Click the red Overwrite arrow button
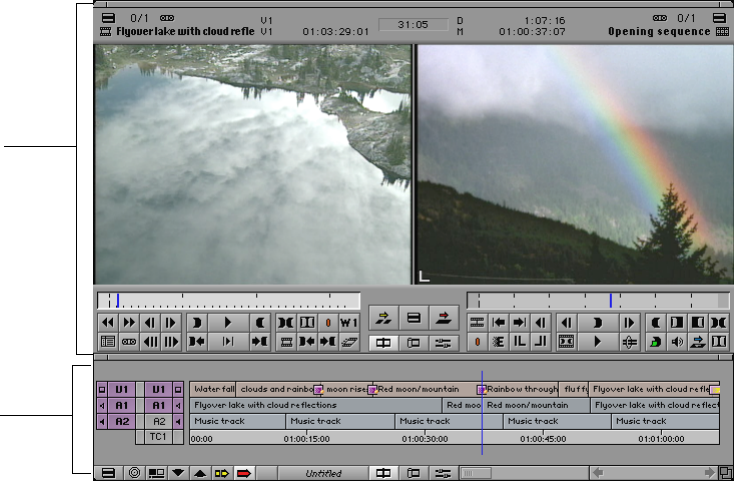 [443, 319]
